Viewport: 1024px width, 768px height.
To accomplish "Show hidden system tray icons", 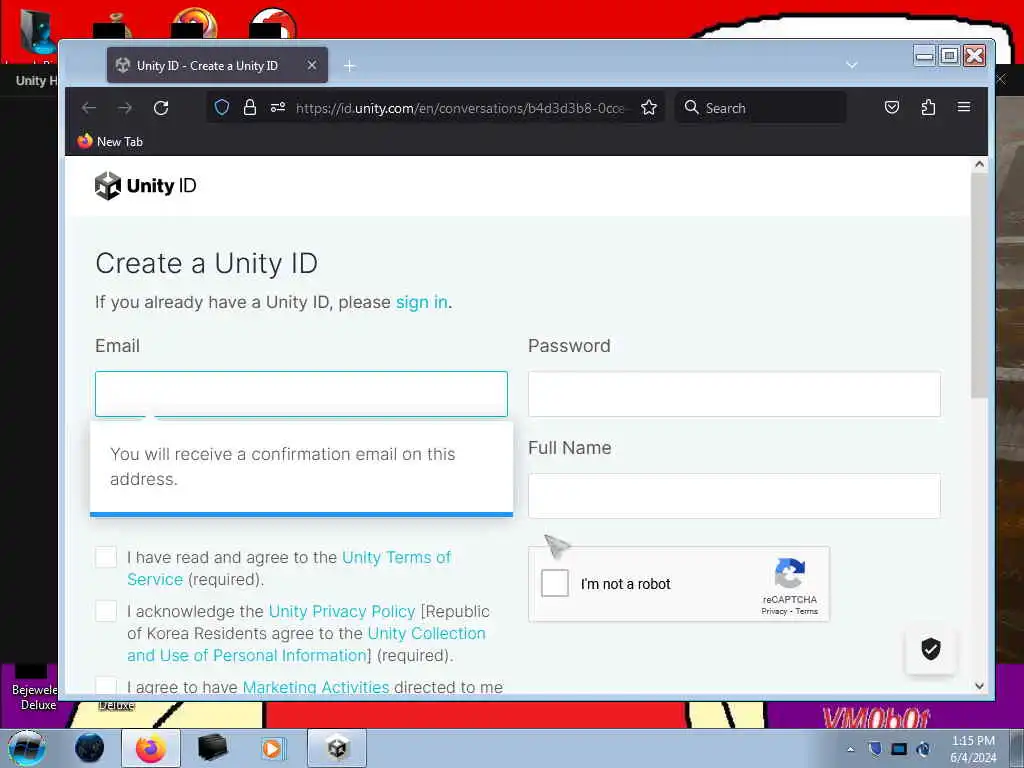I will [x=850, y=749].
